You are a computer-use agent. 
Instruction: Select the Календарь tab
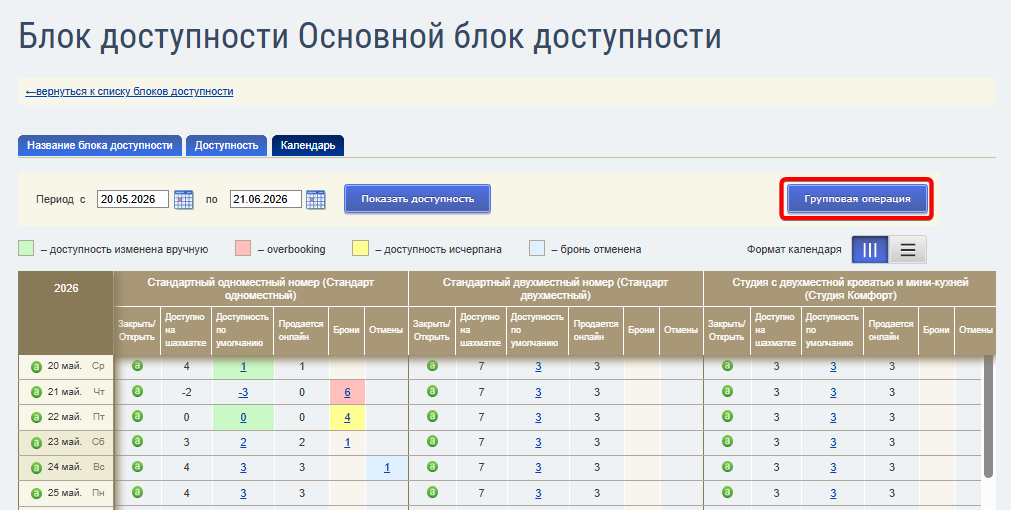[x=308, y=146]
